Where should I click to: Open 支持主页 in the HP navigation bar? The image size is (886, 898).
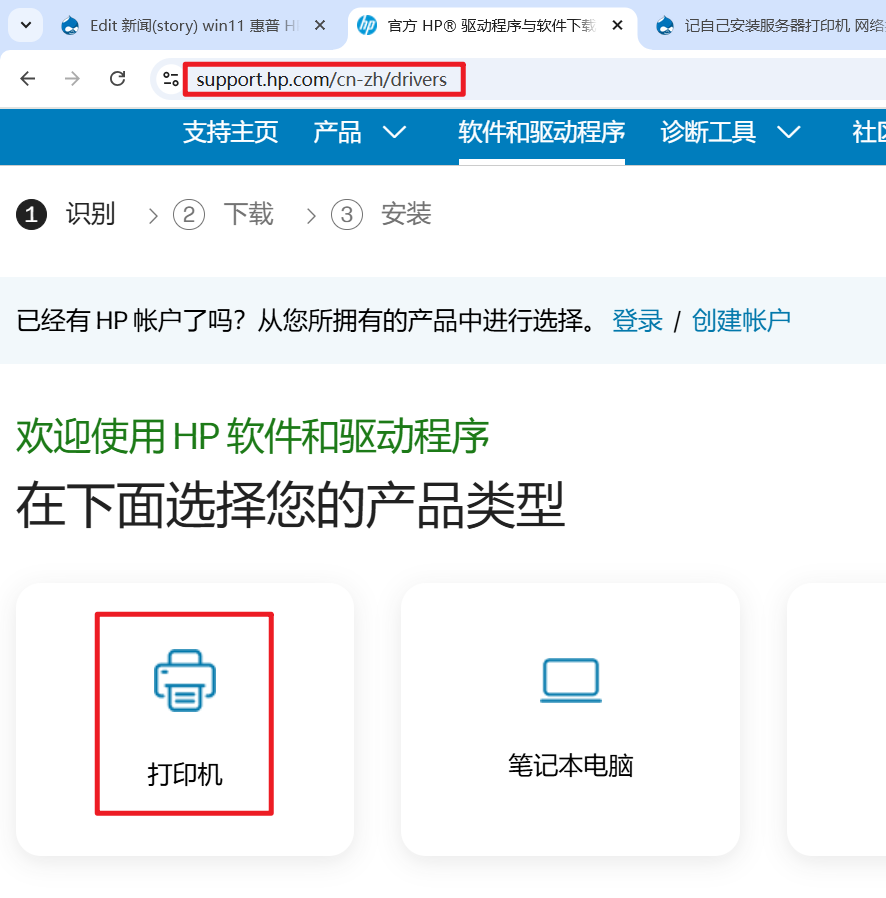pos(231,132)
